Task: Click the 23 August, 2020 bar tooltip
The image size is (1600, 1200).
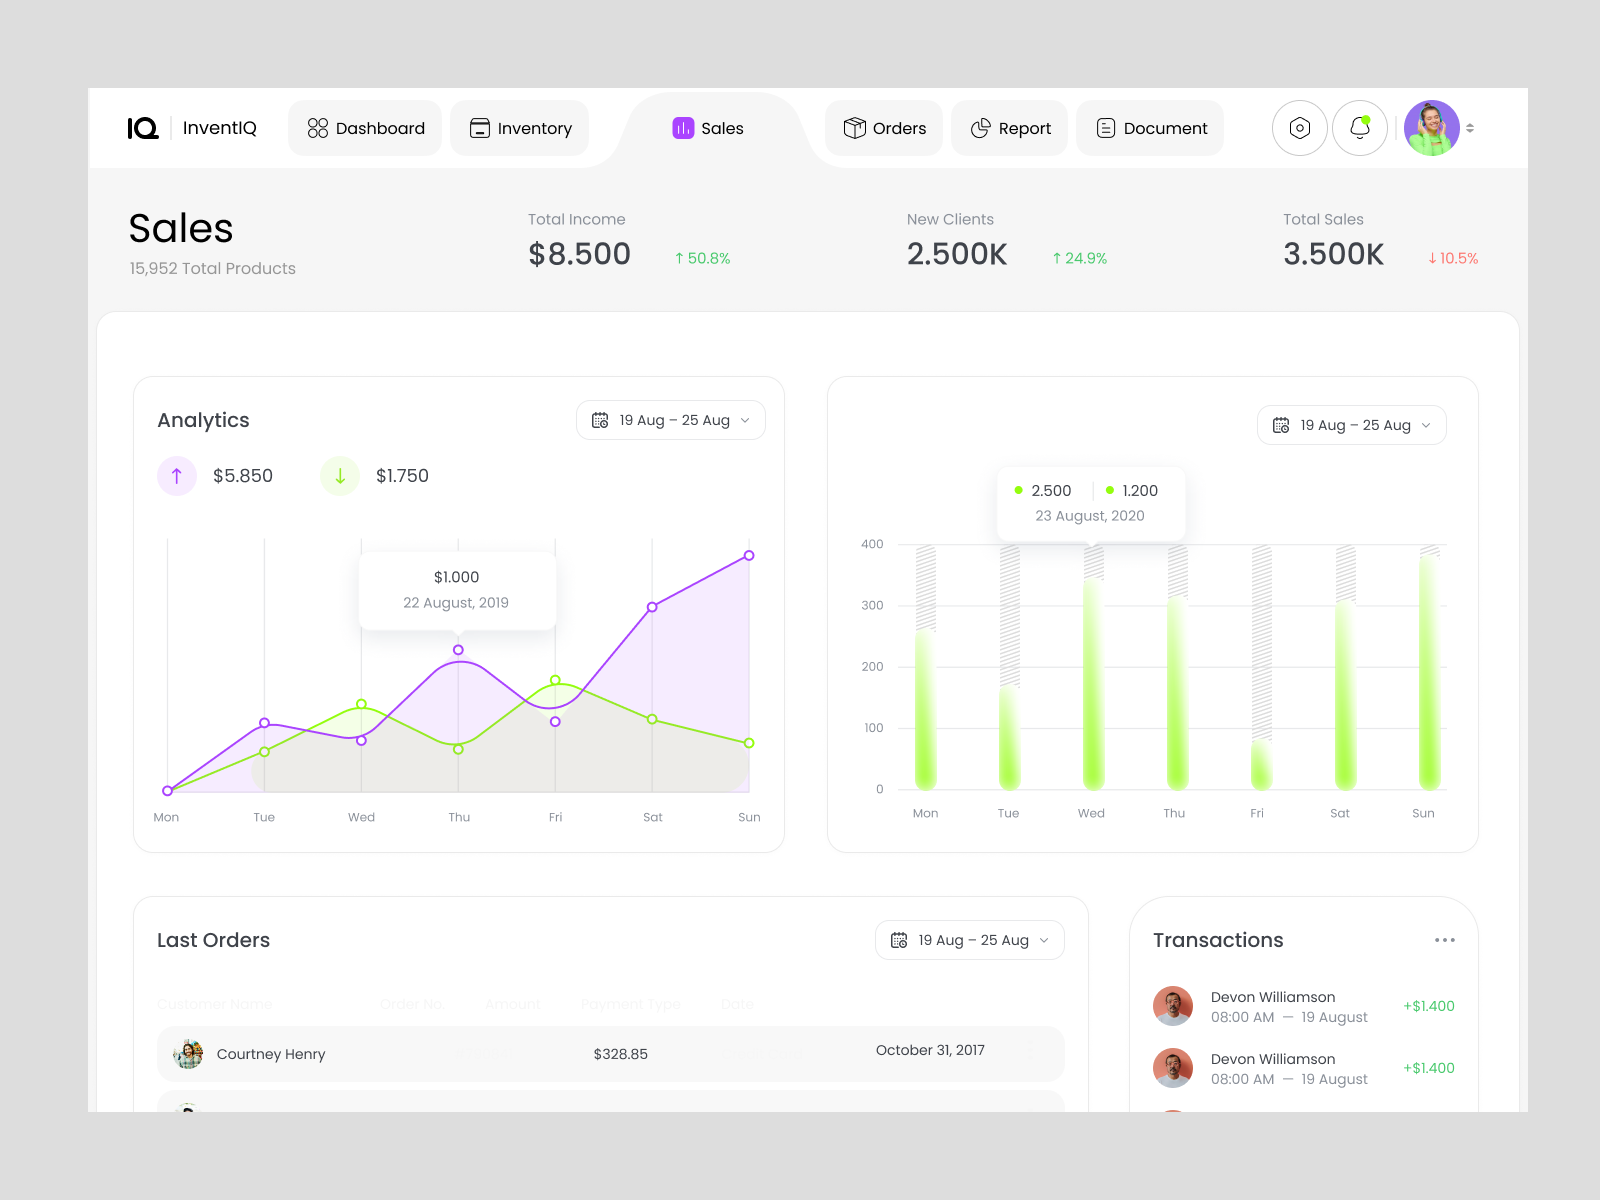Action: (1091, 505)
